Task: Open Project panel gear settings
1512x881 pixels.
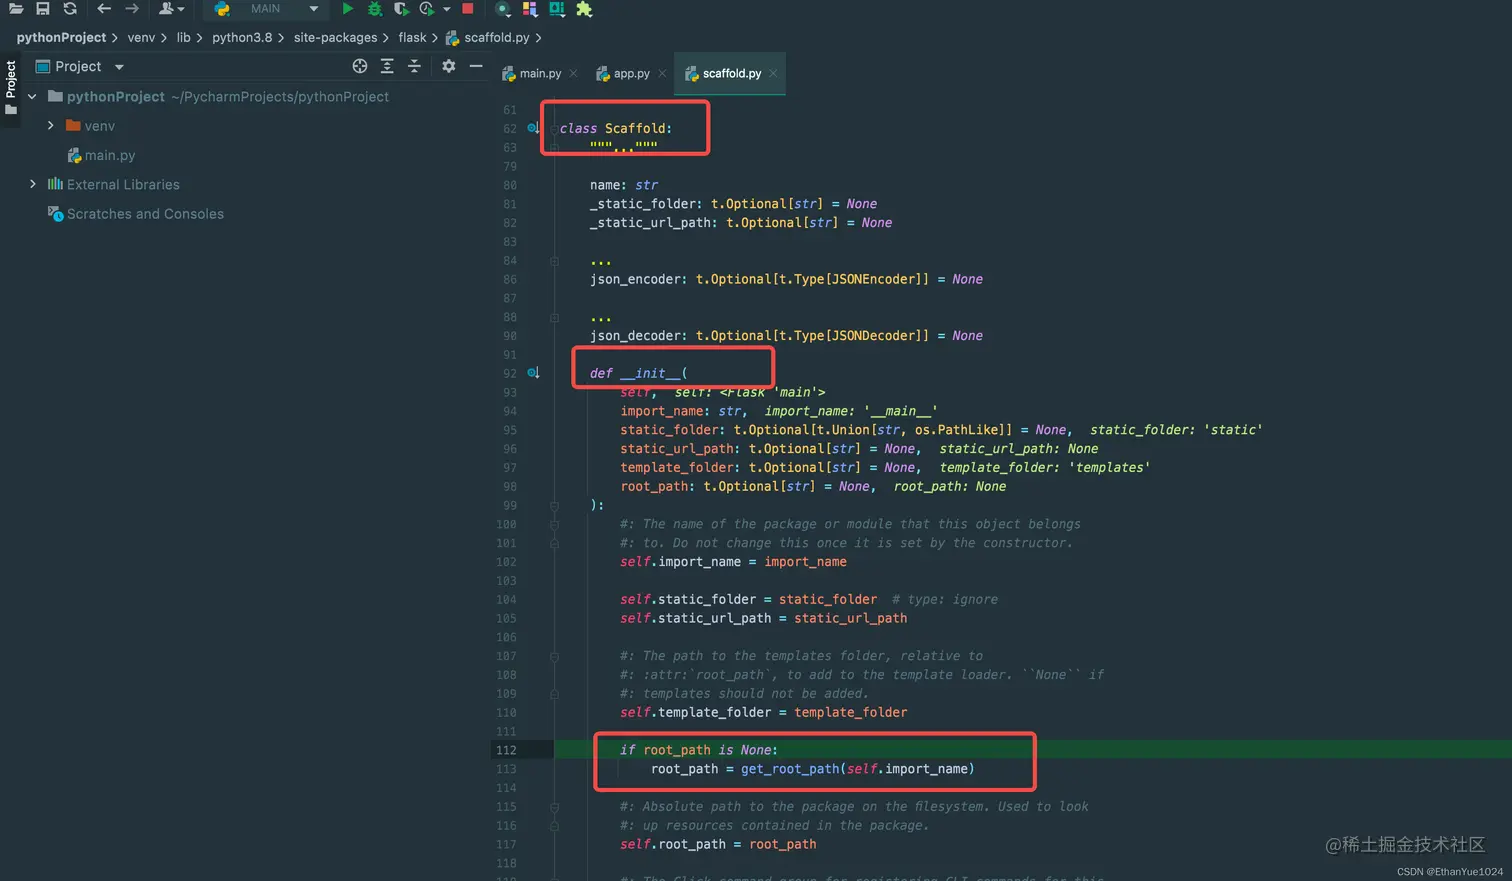Action: [x=448, y=66]
